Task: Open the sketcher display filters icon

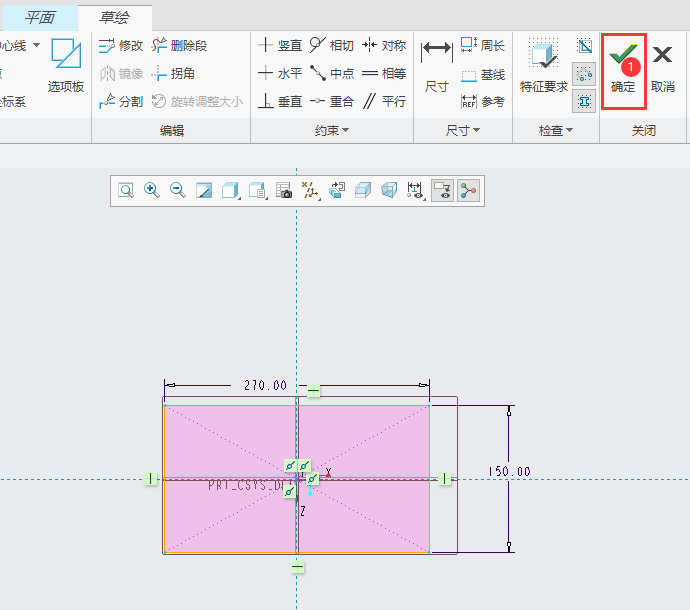Action: [415, 191]
